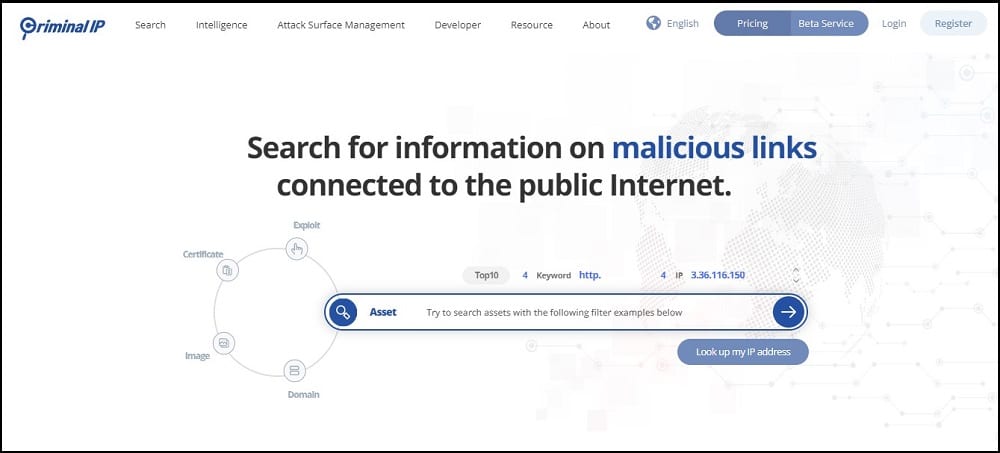This screenshot has height=453, width=1000.
Task: Click the Domain label
Action: 304,394
